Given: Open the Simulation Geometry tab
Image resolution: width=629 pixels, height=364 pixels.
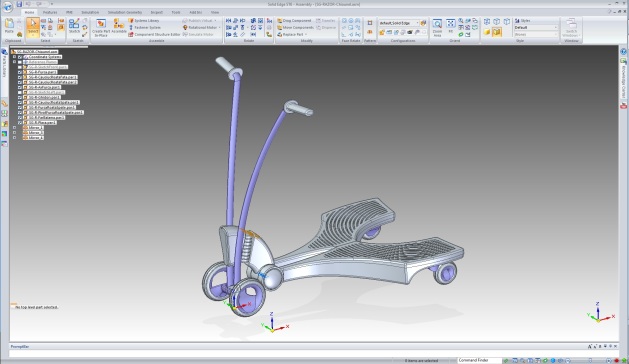Looking at the screenshot, I should pyautogui.click(x=125, y=12).
